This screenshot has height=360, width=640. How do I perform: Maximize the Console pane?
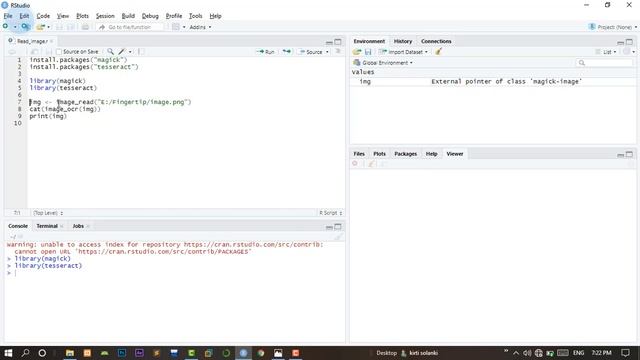pyautogui.click(x=338, y=227)
